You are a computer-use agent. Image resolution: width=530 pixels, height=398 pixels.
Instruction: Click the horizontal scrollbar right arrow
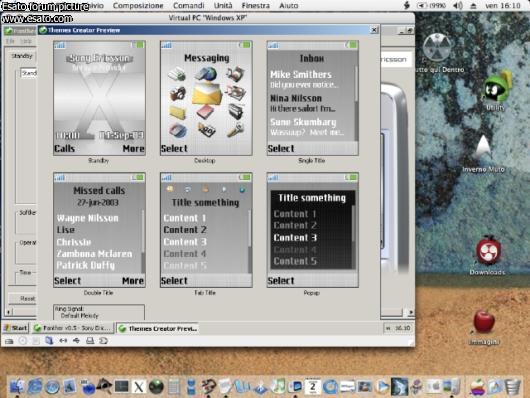point(411,312)
